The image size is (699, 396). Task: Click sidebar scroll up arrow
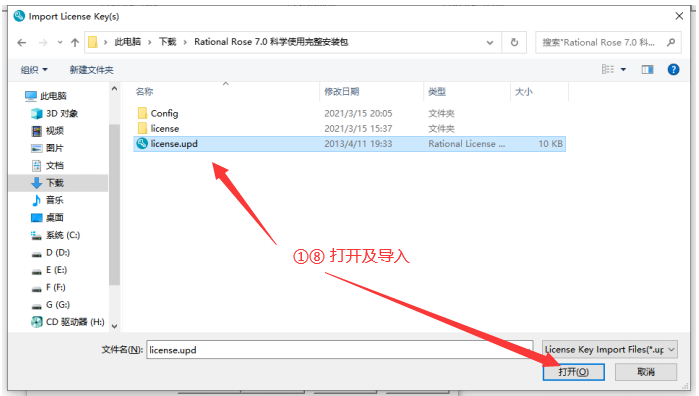pos(114,89)
